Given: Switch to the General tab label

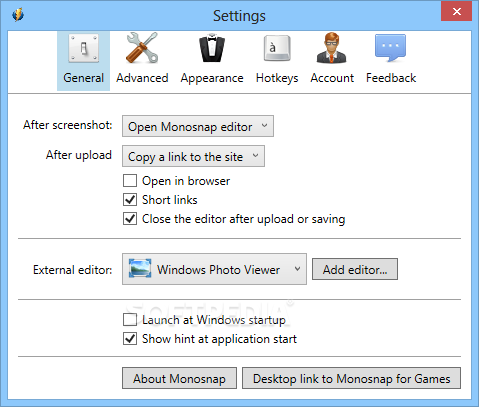Looking at the screenshot, I should click(83, 78).
